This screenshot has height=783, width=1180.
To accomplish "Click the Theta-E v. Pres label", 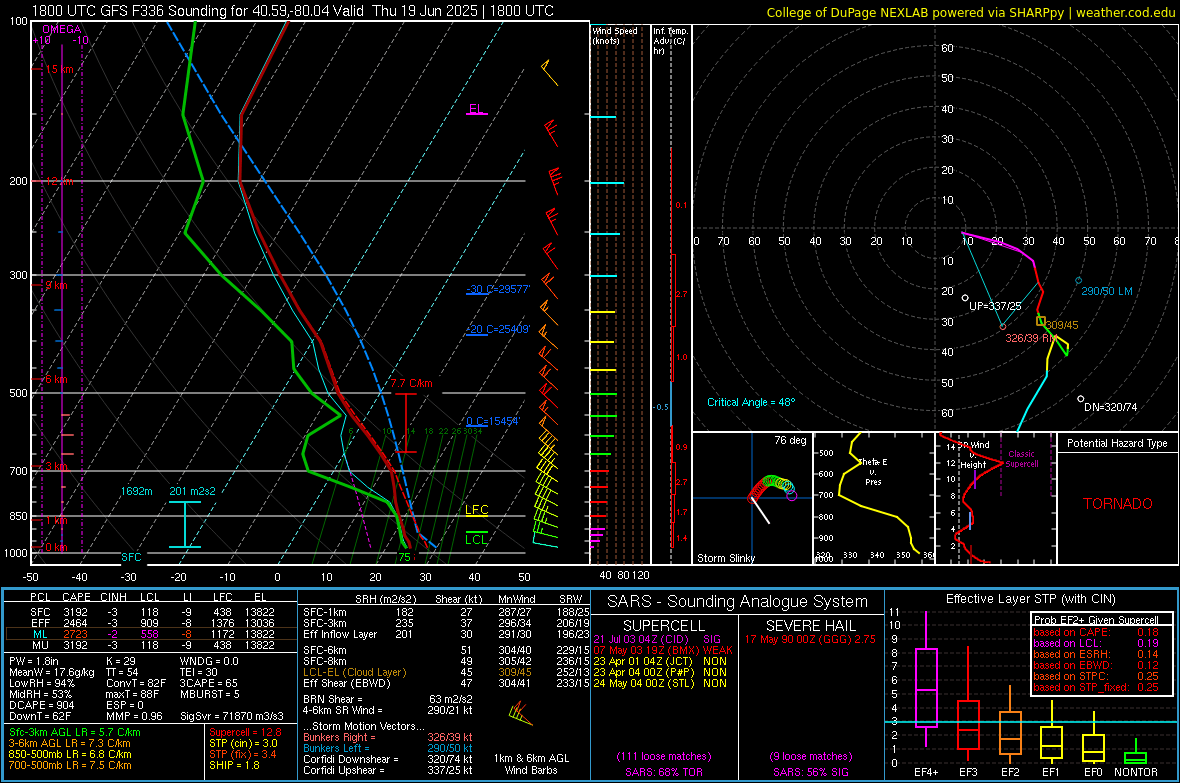I will pyautogui.click(x=873, y=471).
